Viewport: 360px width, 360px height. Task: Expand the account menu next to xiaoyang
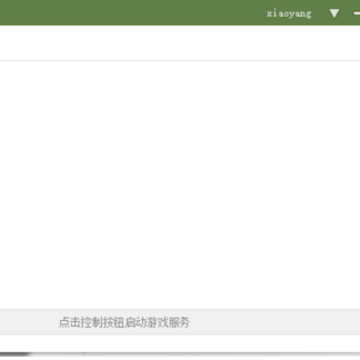click(x=334, y=13)
